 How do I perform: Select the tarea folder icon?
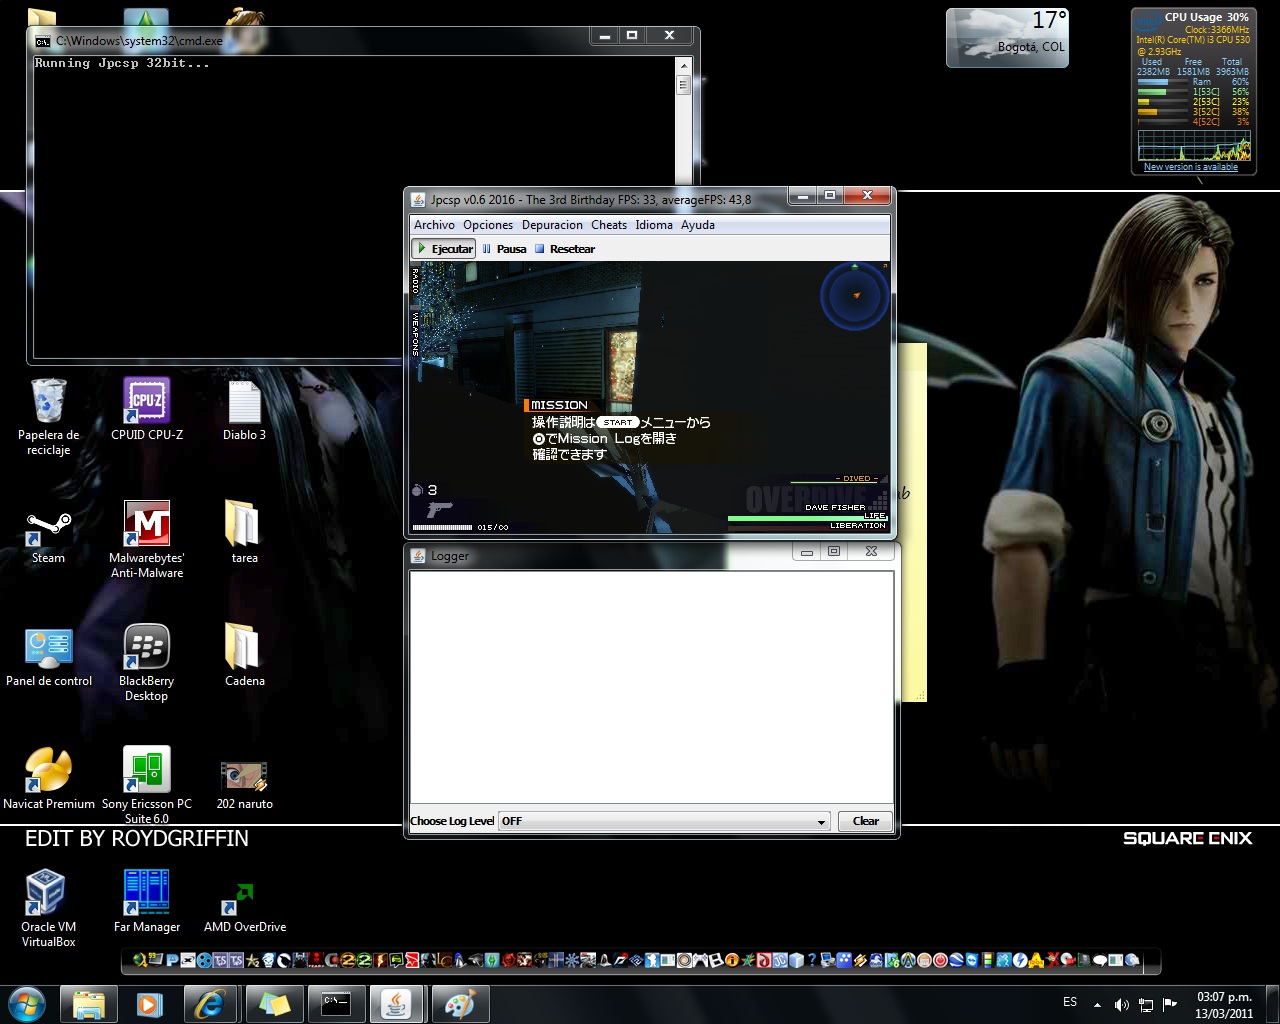coord(245,533)
